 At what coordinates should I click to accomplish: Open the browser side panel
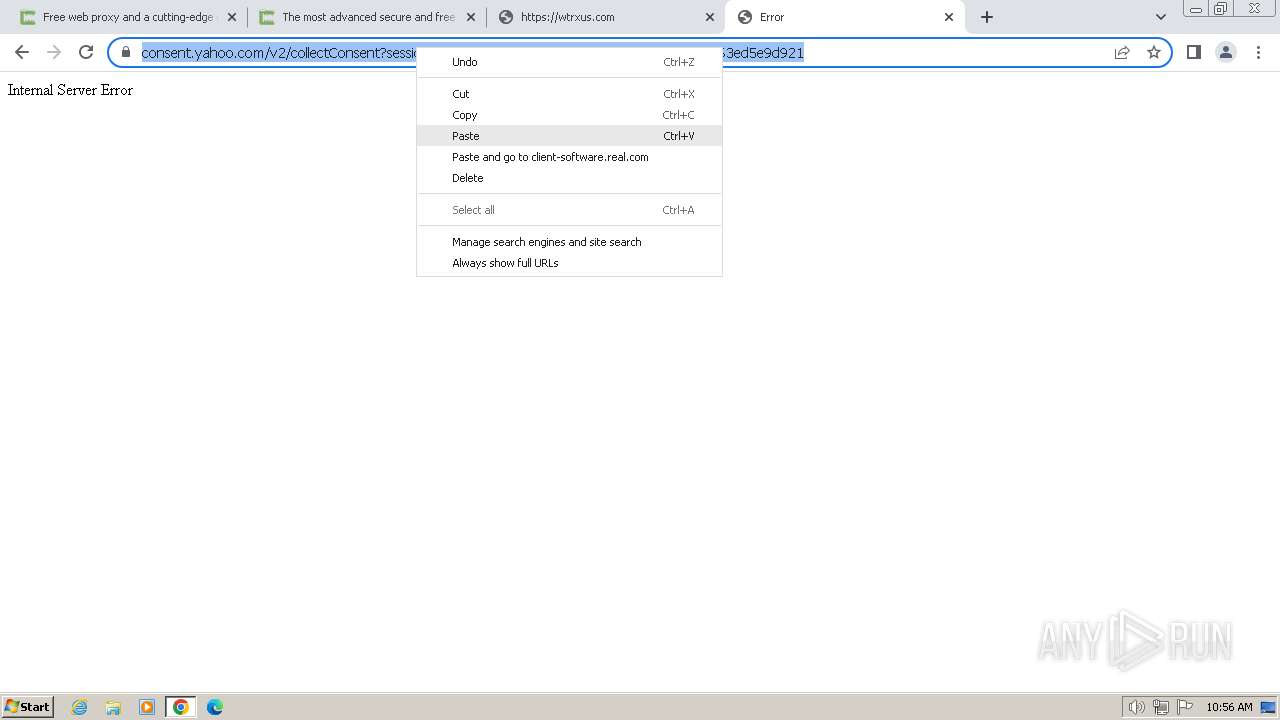1193,52
